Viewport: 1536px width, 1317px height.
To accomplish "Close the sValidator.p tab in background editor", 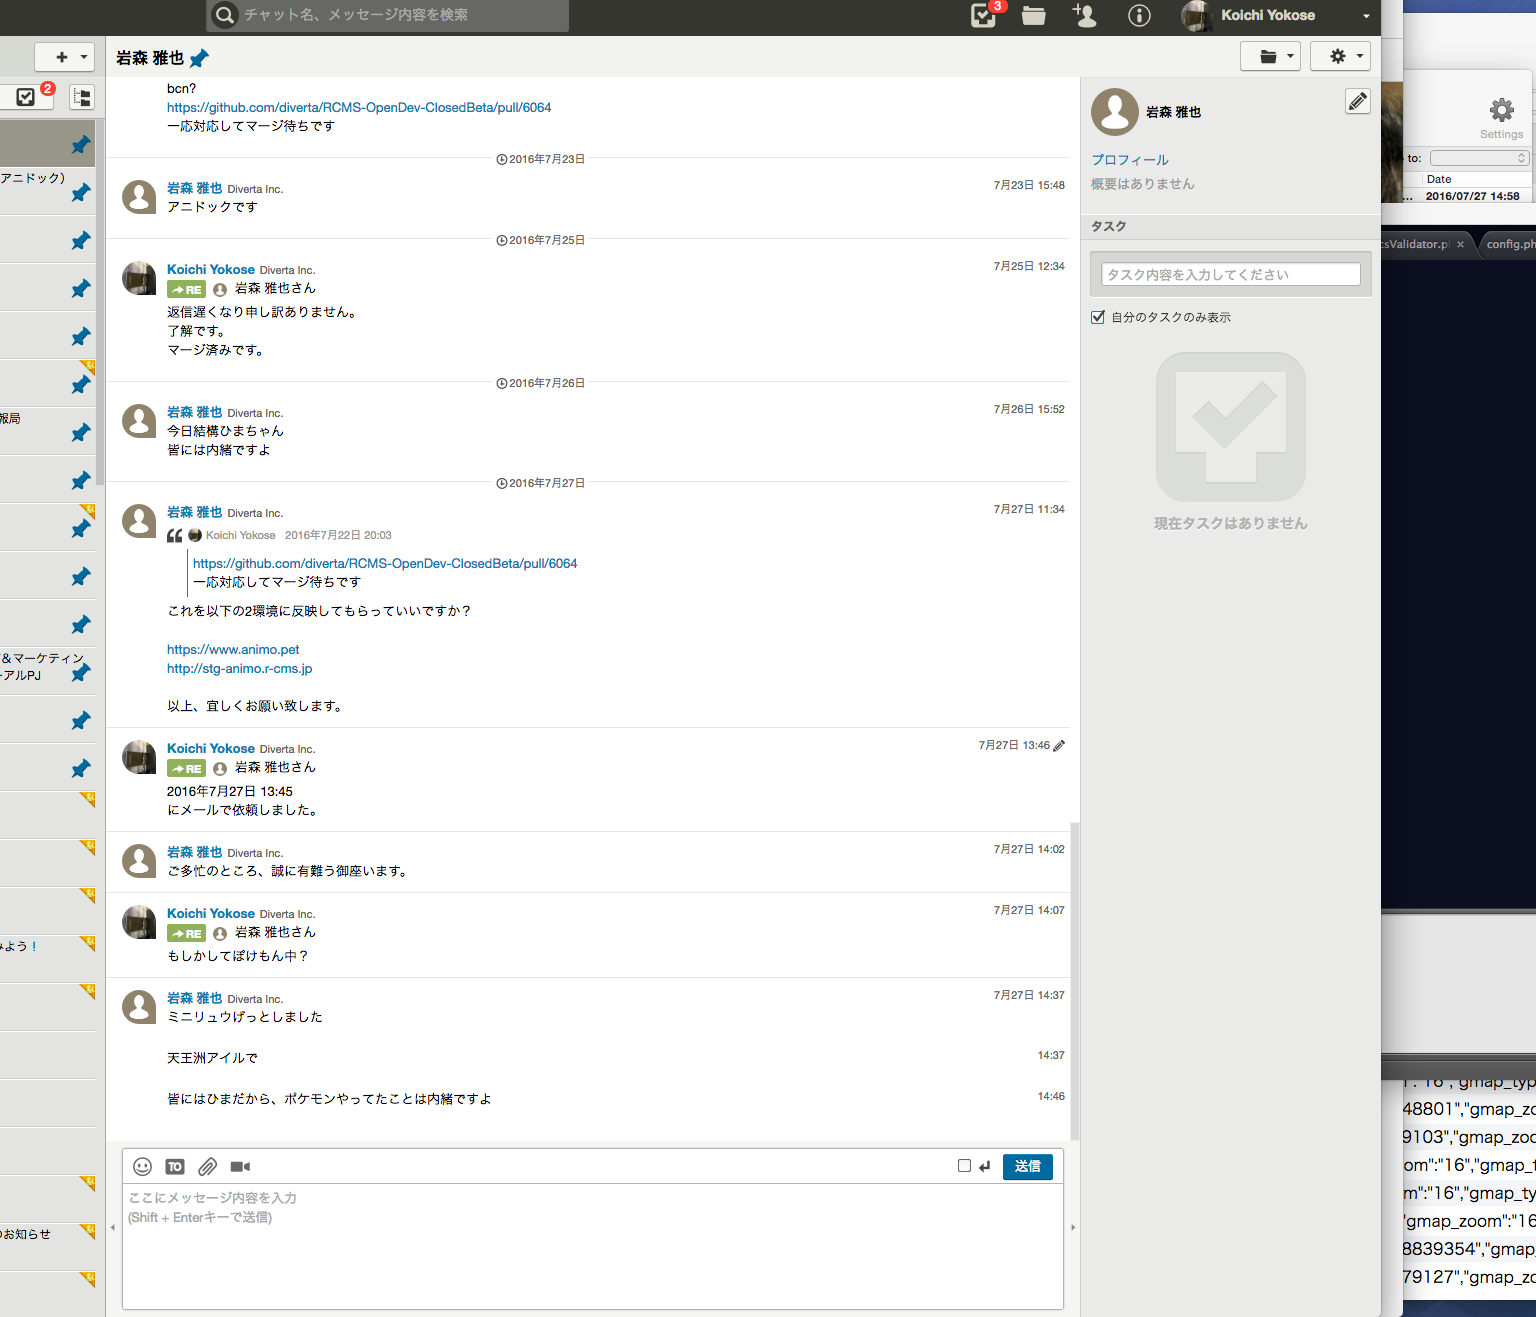I will point(1460,244).
